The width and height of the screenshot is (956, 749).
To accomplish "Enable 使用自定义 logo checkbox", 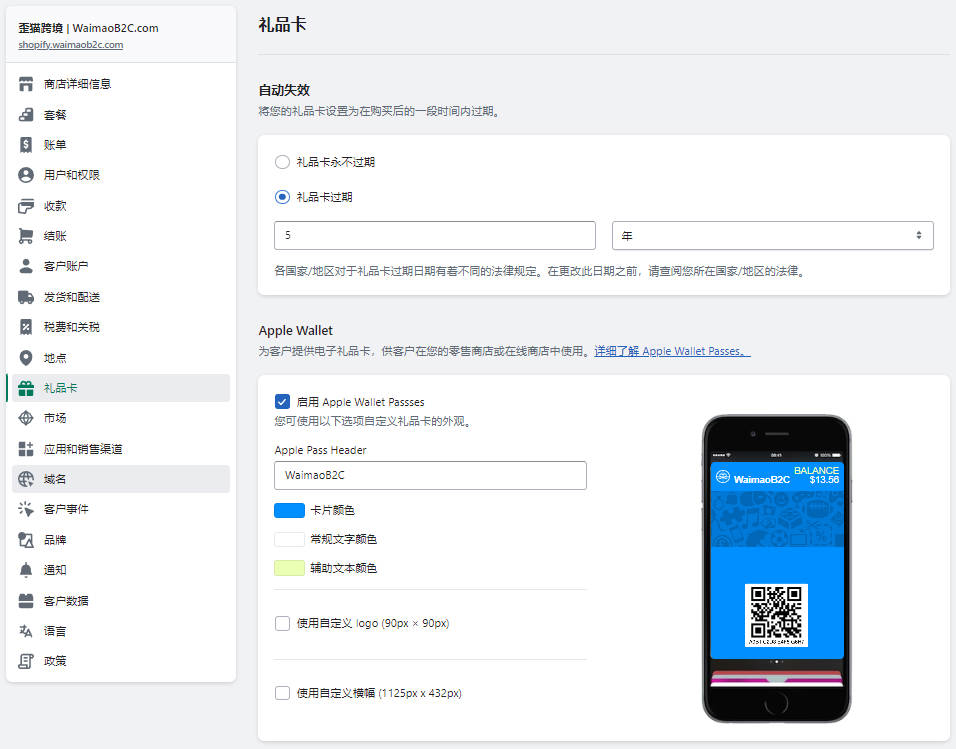I will tap(282, 623).
